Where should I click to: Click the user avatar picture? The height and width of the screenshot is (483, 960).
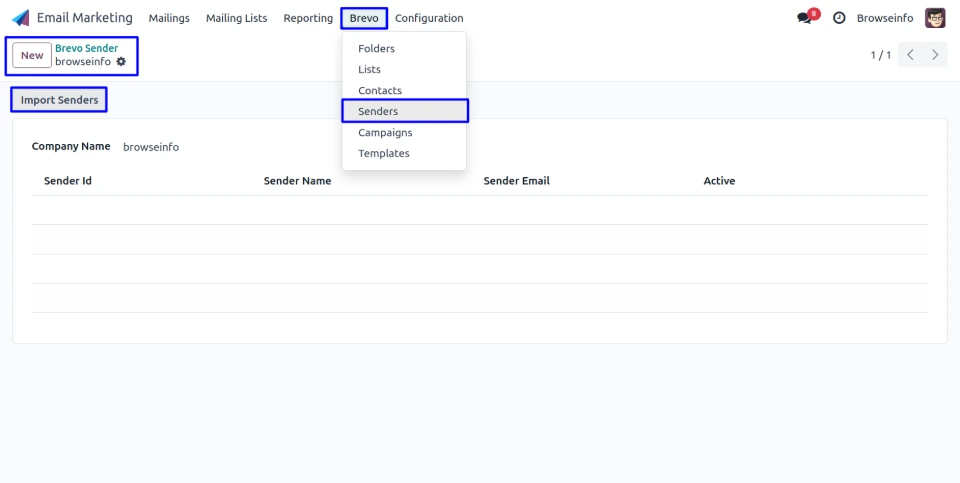tap(935, 18)
